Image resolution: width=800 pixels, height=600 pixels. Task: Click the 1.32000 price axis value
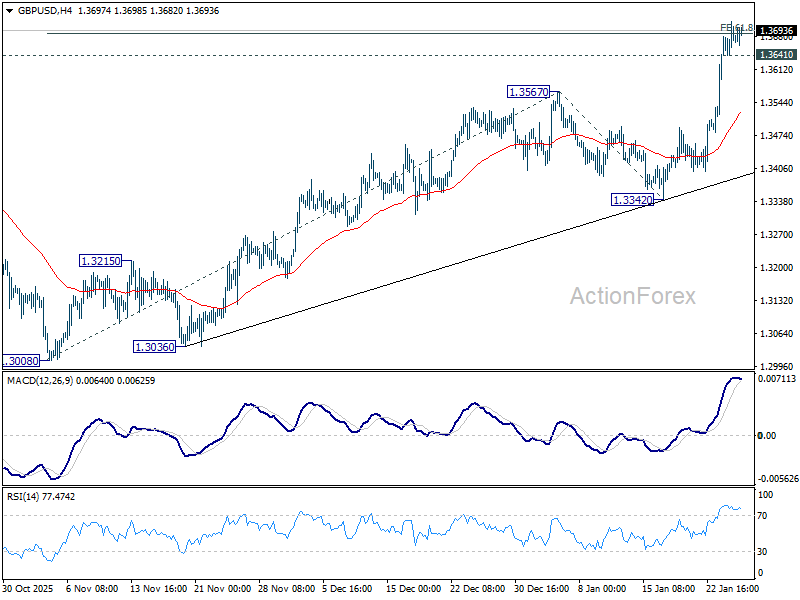[777, 267]
